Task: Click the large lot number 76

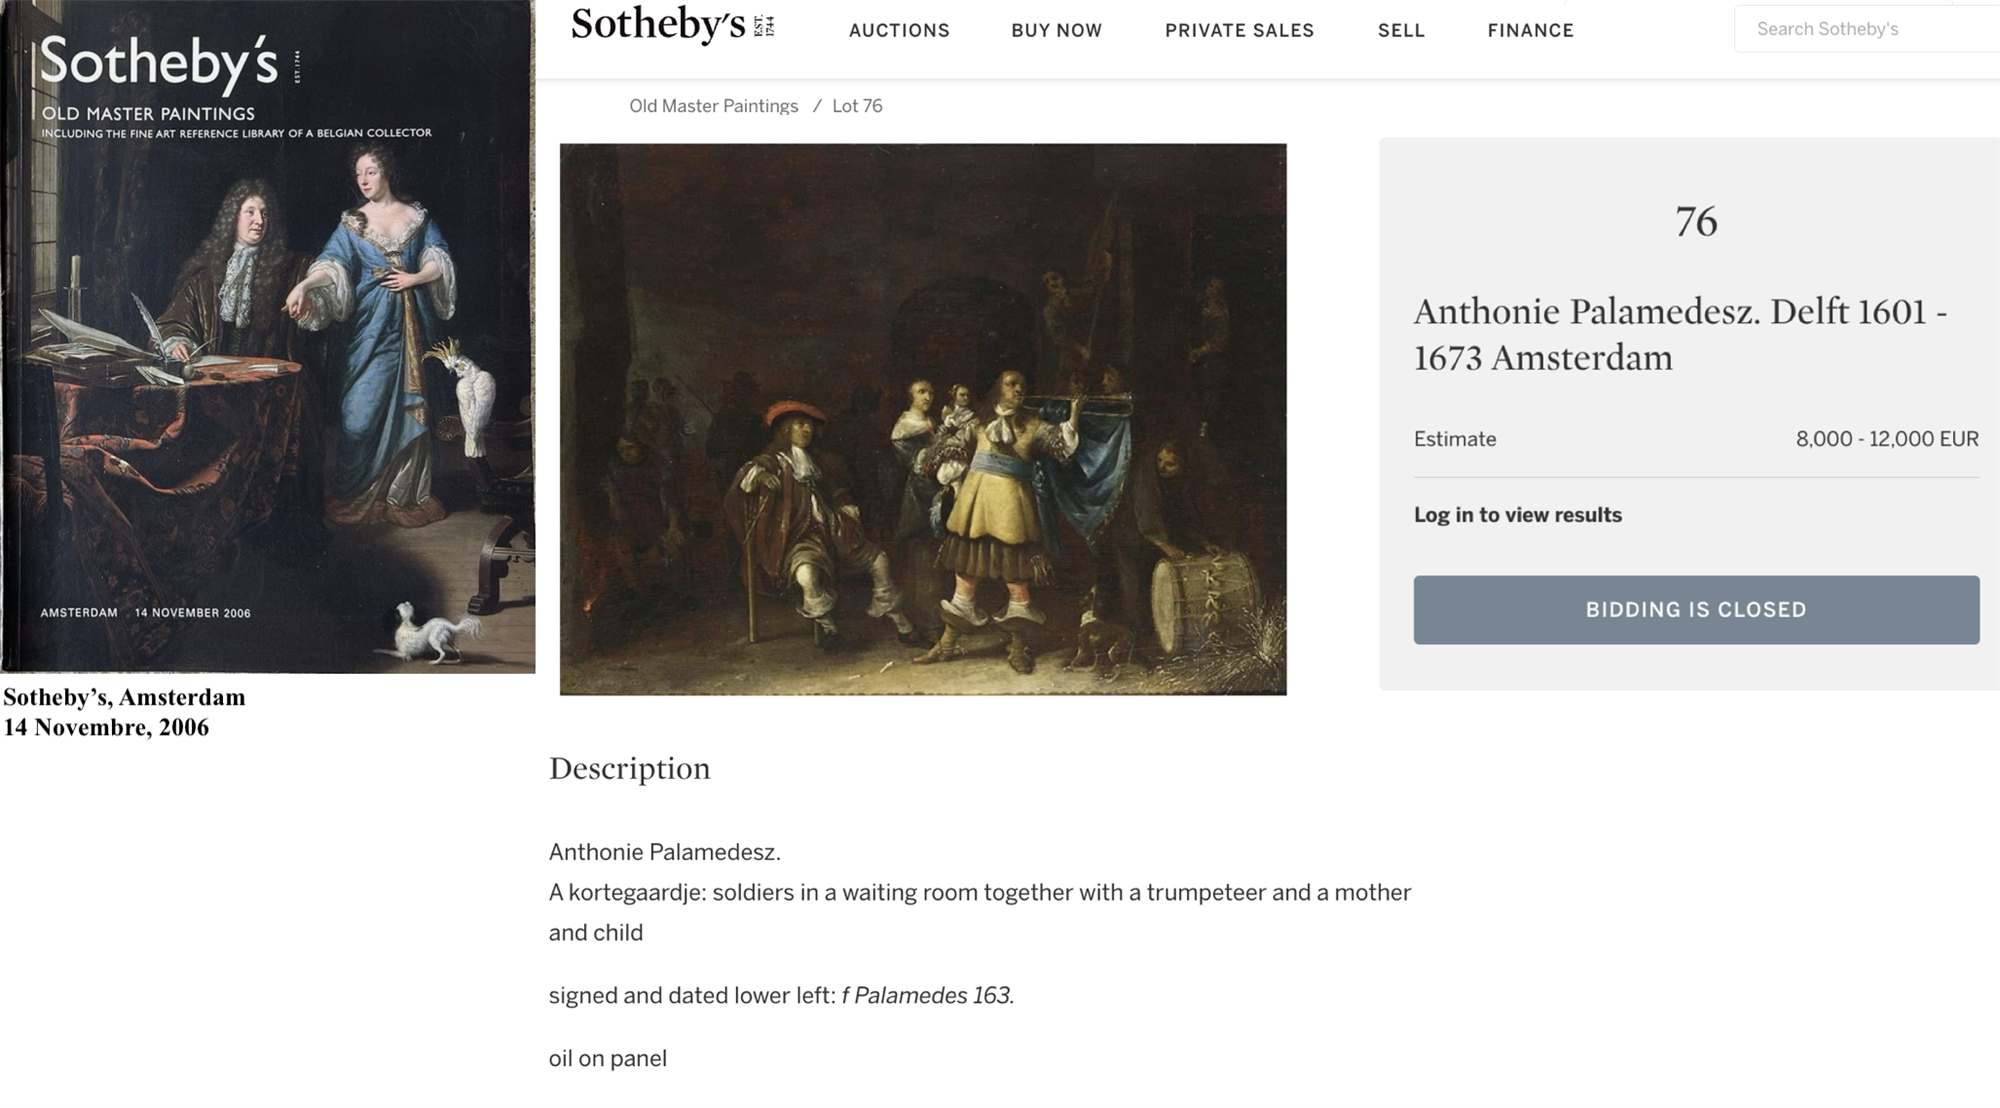Action: [x=1696, y=221]
